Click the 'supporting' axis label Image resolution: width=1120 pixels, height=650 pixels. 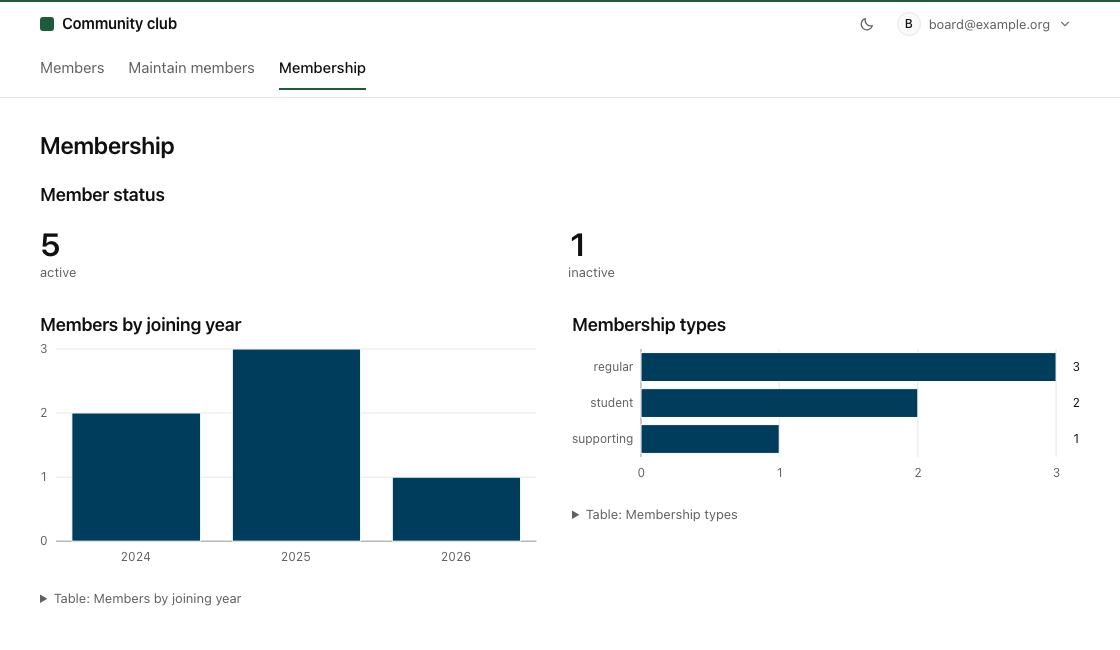(x=602, y=439)
